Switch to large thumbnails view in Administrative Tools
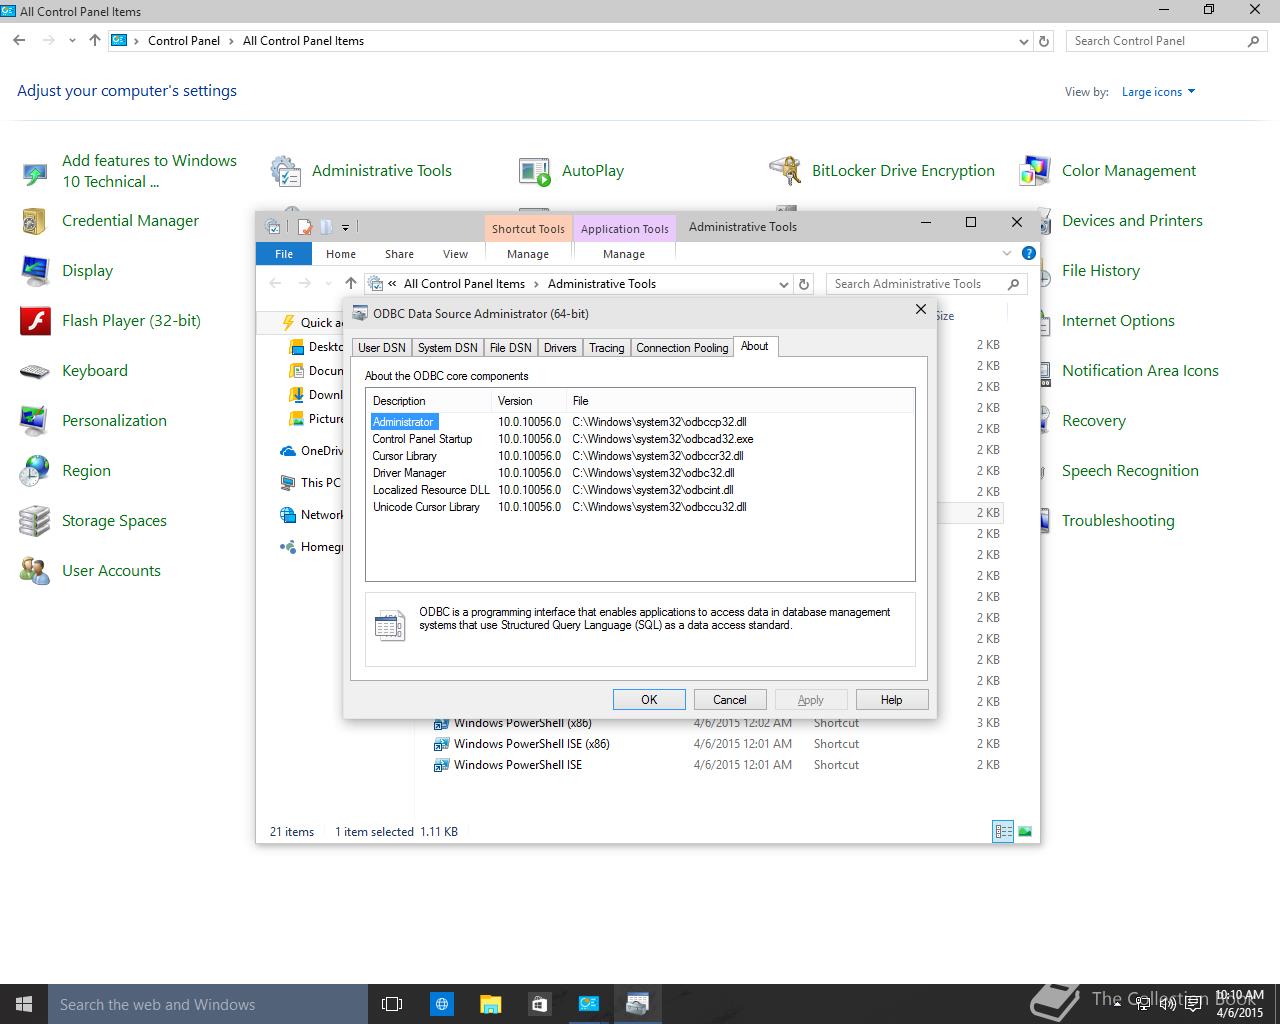Screen dimensions: 1280x1024 (1024, 831)
